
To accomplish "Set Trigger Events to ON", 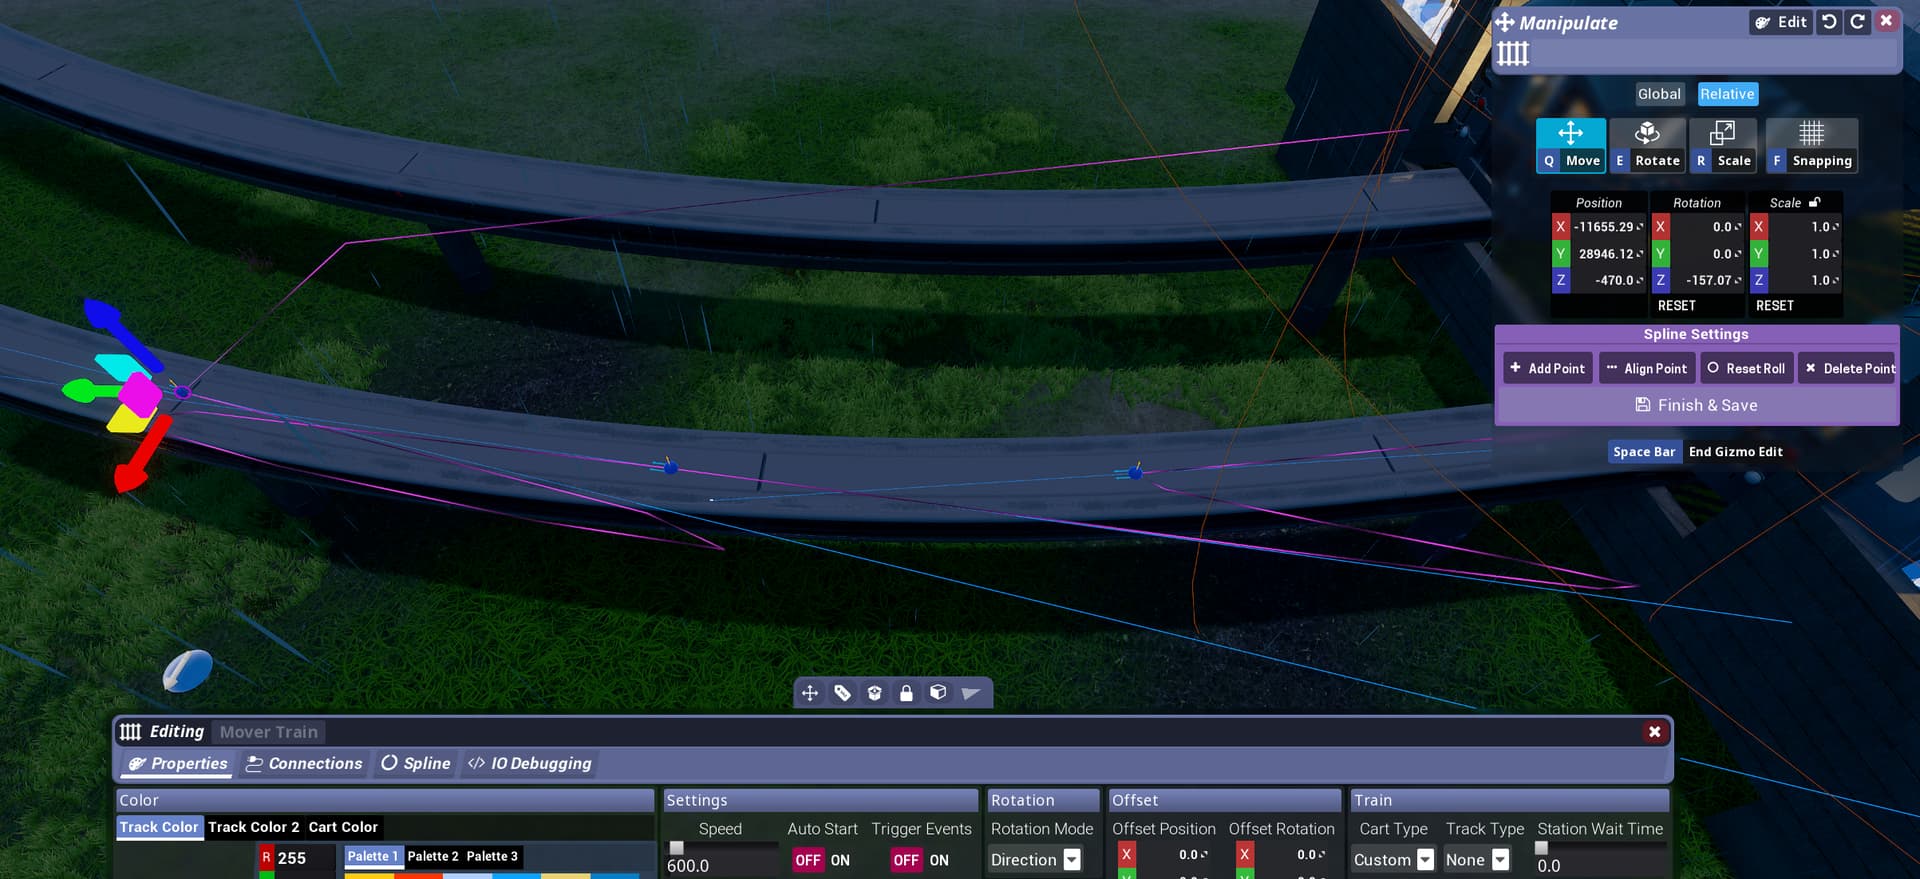I will coord(939,860).
